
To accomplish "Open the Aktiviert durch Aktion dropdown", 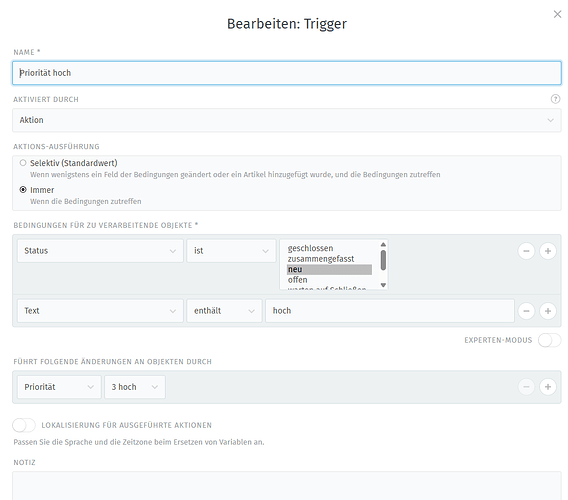I will pos(287,120).
